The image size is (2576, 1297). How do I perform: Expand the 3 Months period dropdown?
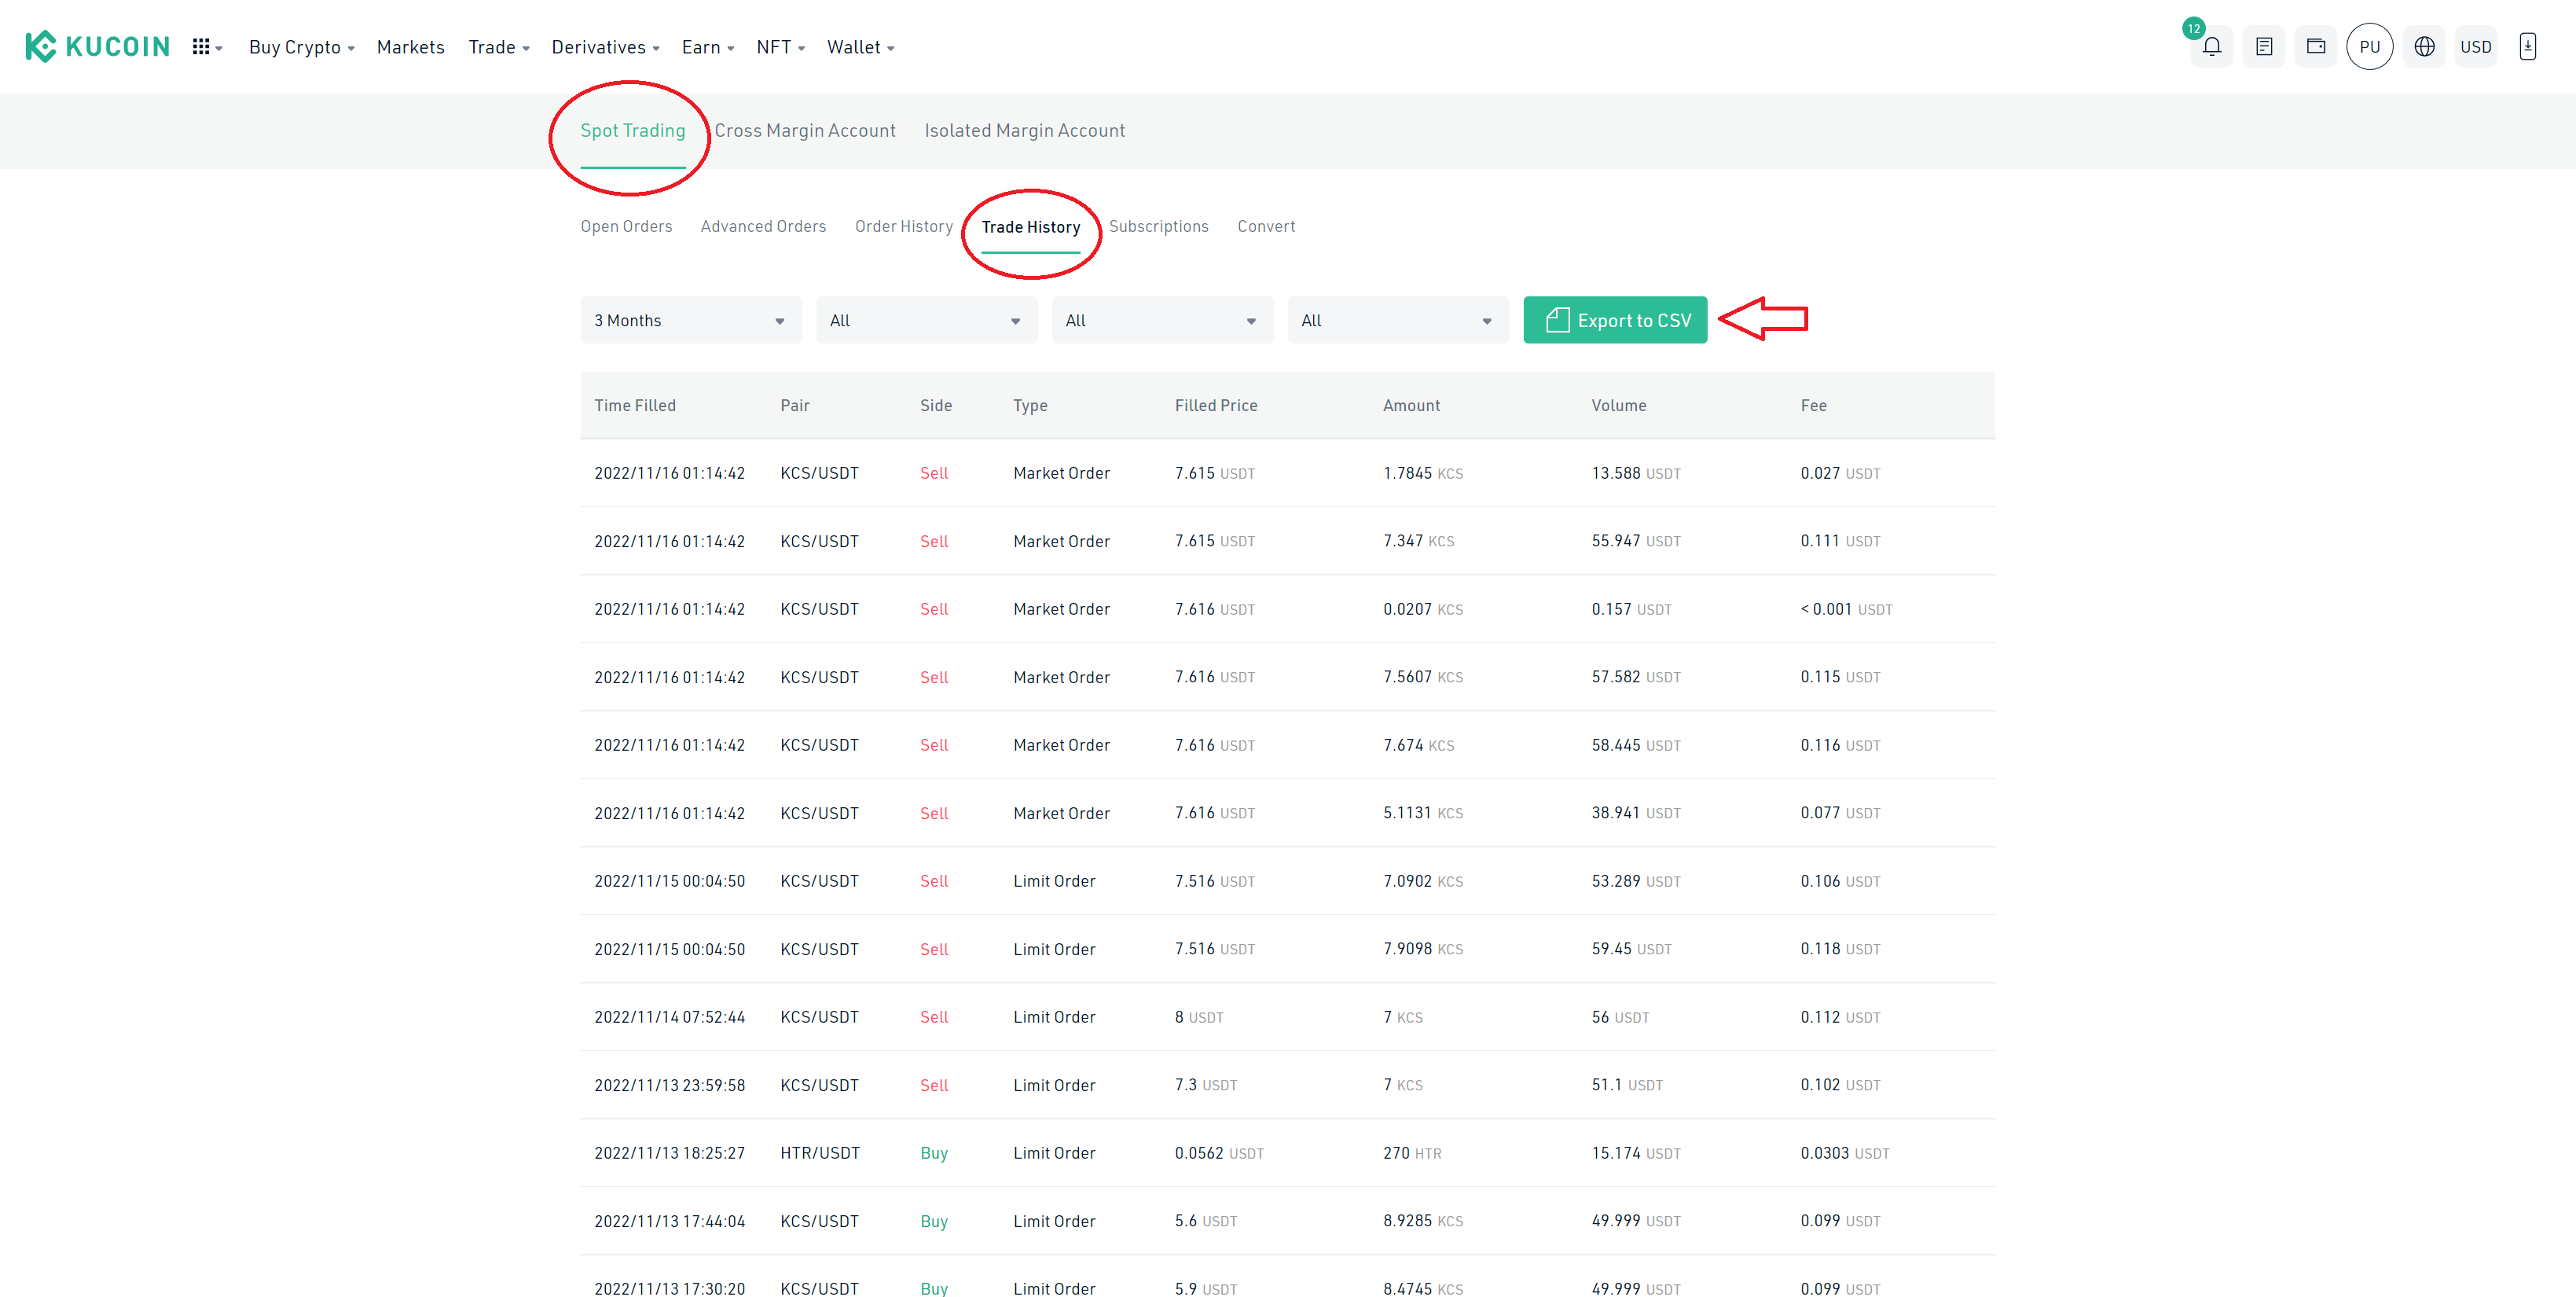(x=691, y=320)
